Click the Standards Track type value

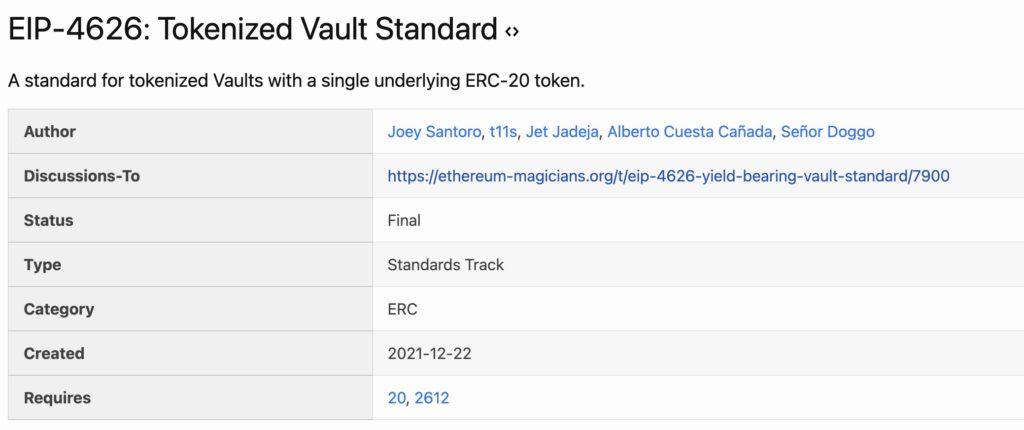point(445,265)
